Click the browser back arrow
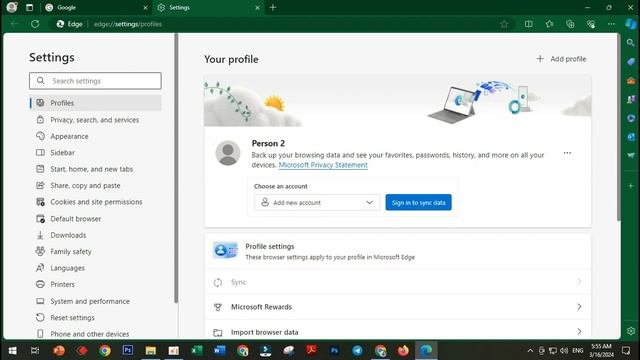 click(x=15, y=24)
